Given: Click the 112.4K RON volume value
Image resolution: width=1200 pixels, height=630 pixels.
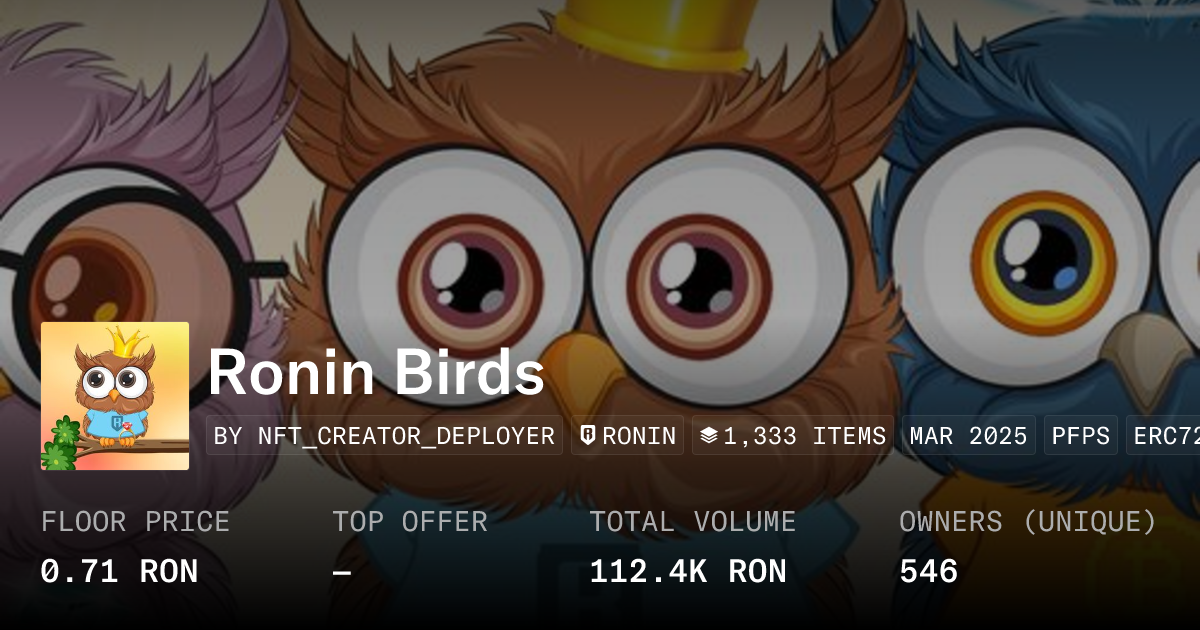Looking at the screenshot, I should 688,572.
